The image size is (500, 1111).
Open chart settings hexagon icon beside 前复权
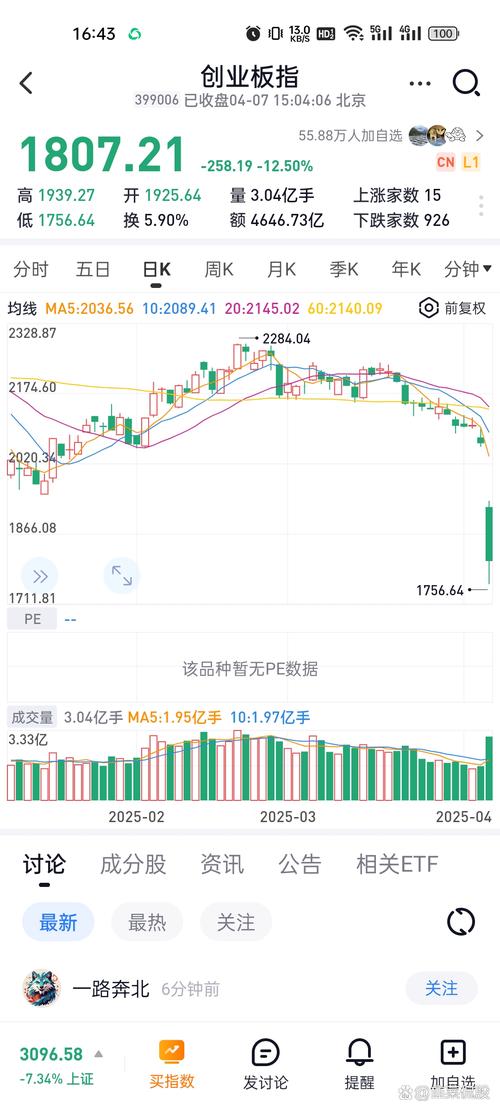point(428,308)
